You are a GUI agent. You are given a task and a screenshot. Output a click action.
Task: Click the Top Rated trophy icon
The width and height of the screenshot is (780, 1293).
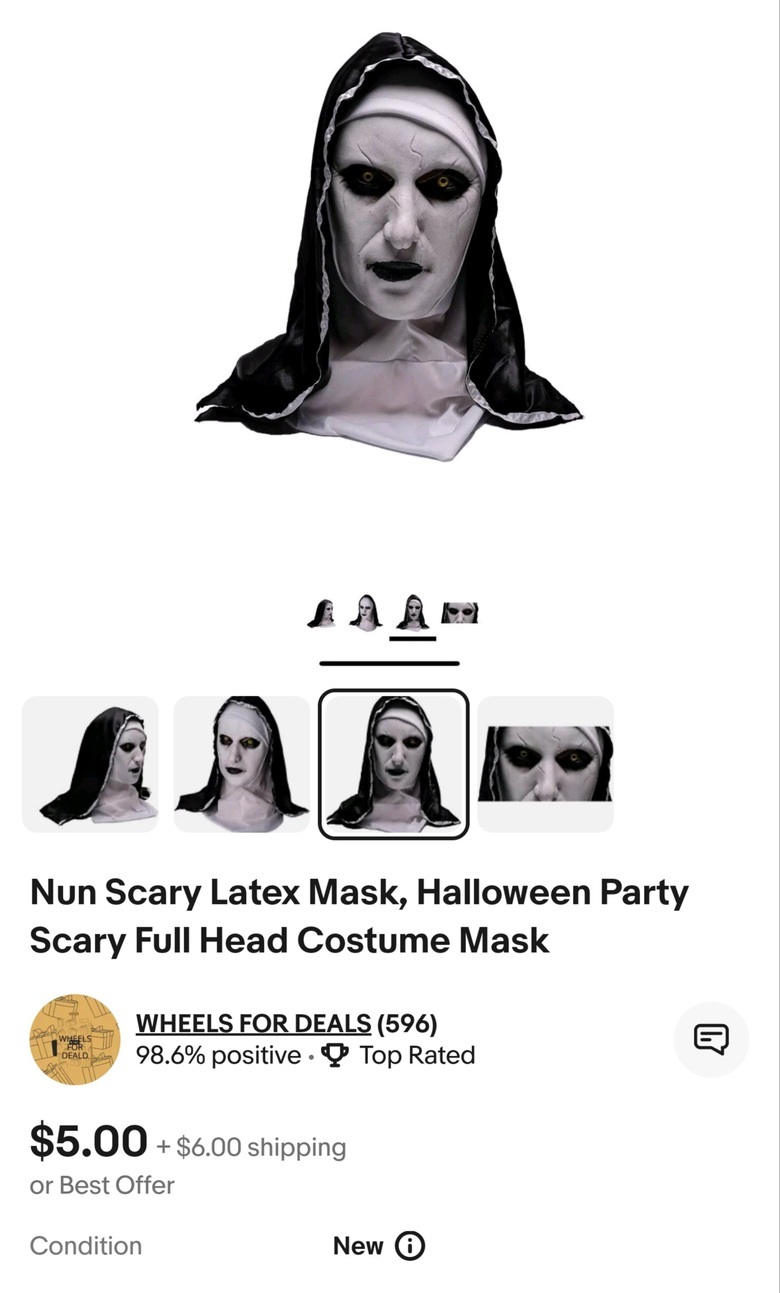click(335, 1056)
